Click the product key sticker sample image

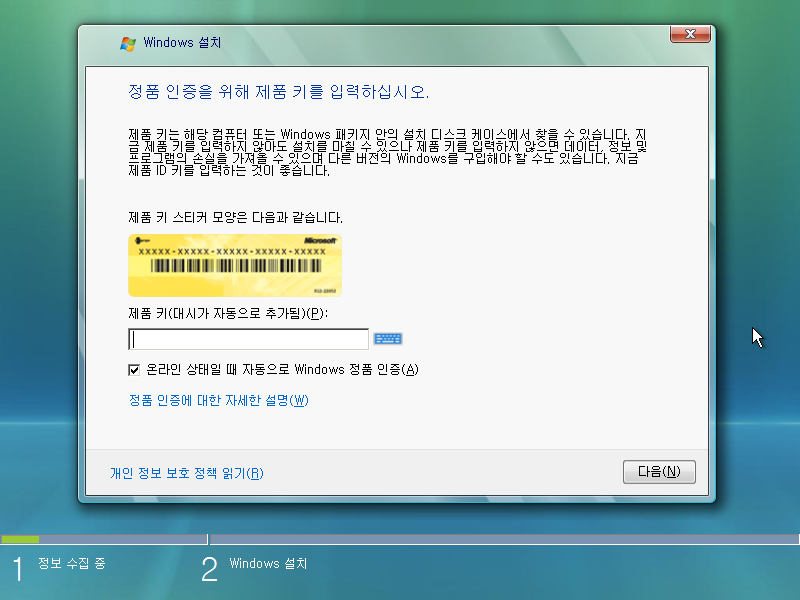[235, 265]
